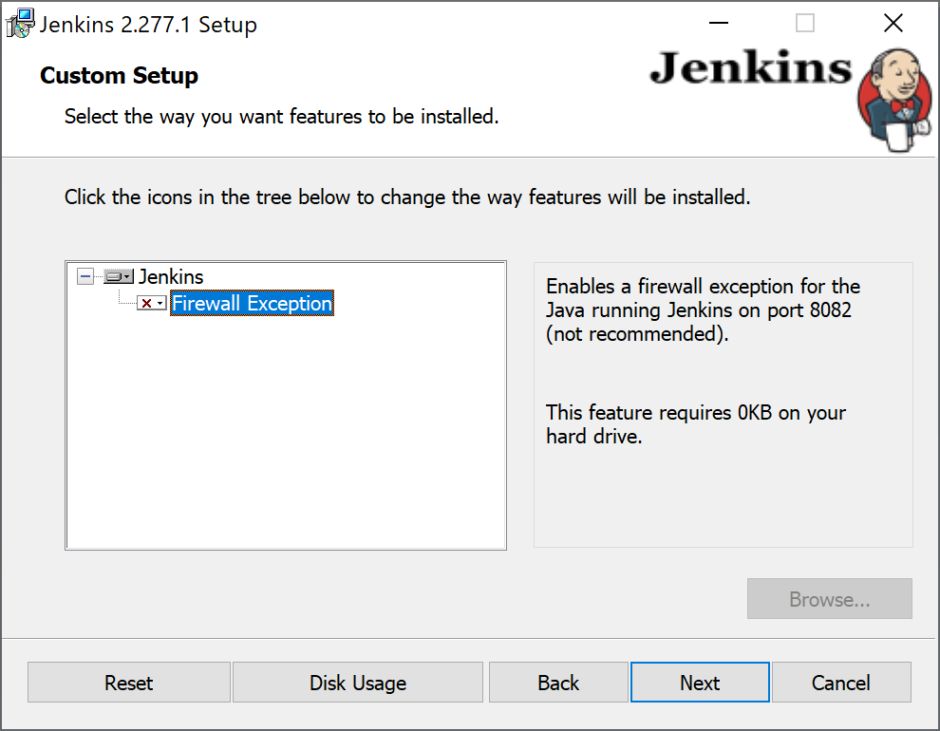Click the firewall exception description text
Image resolution: width=940 pixels, height=731 pixels.
point(700,310)
